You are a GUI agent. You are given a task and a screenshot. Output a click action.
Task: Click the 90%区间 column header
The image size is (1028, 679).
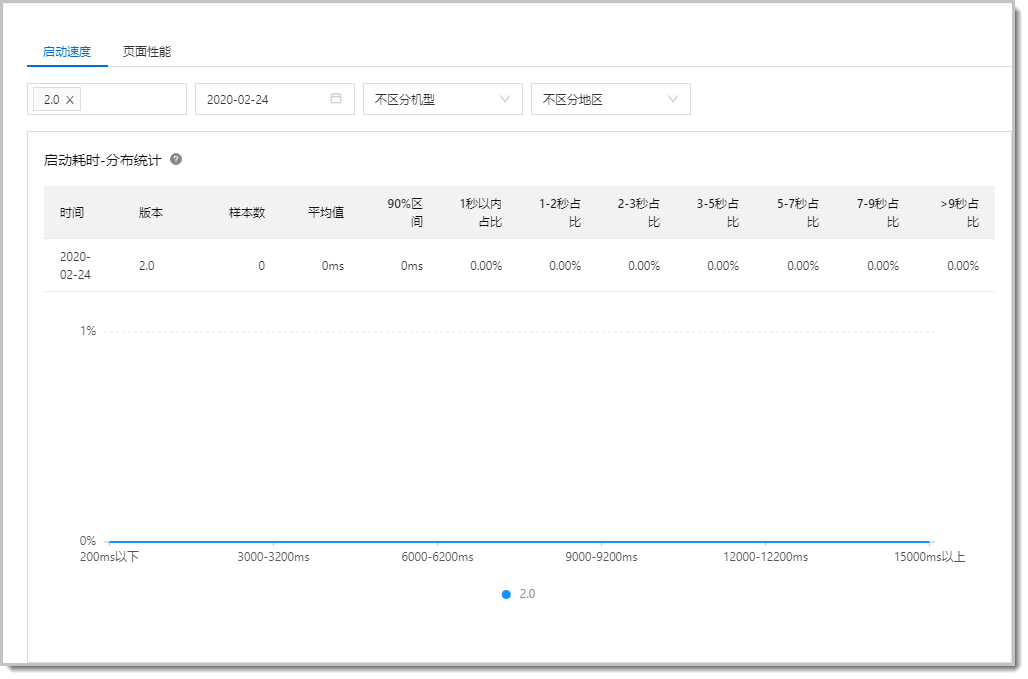click(405, 212)
